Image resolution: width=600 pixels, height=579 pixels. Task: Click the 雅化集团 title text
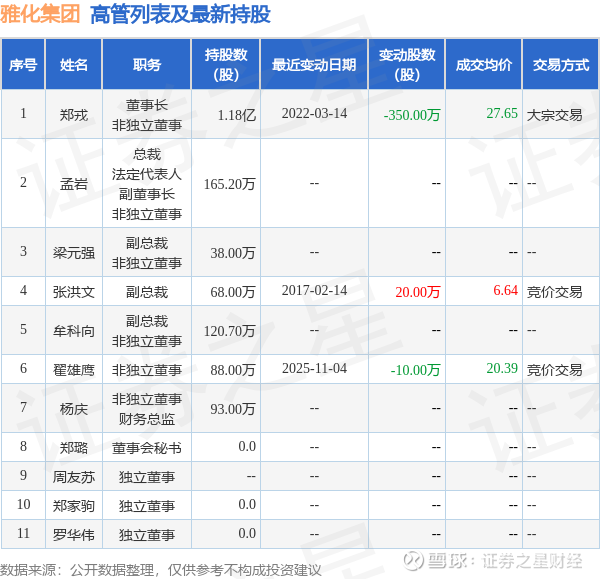pyautogui.click(x=40, y=15)
